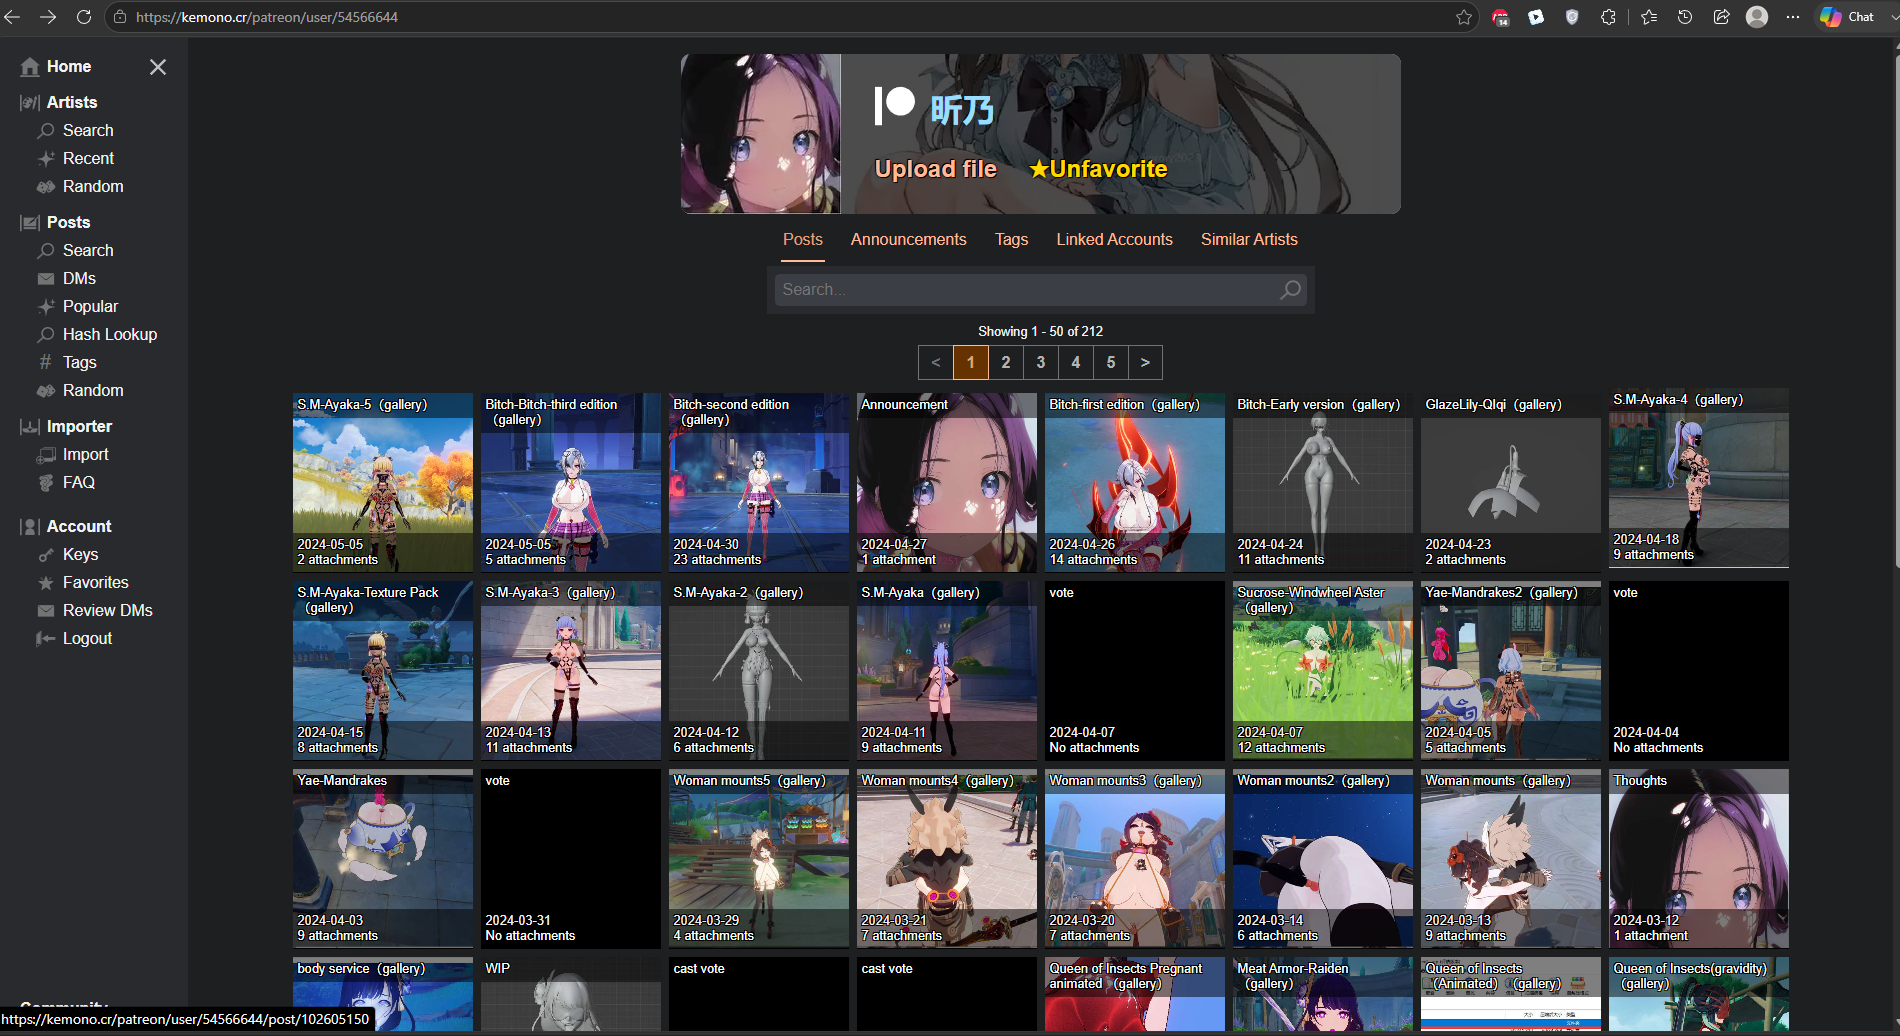Switch to the Similar Artists tab
Image resolution: width=1900 pixels, height=1036 pixels.
point(1249,240)
